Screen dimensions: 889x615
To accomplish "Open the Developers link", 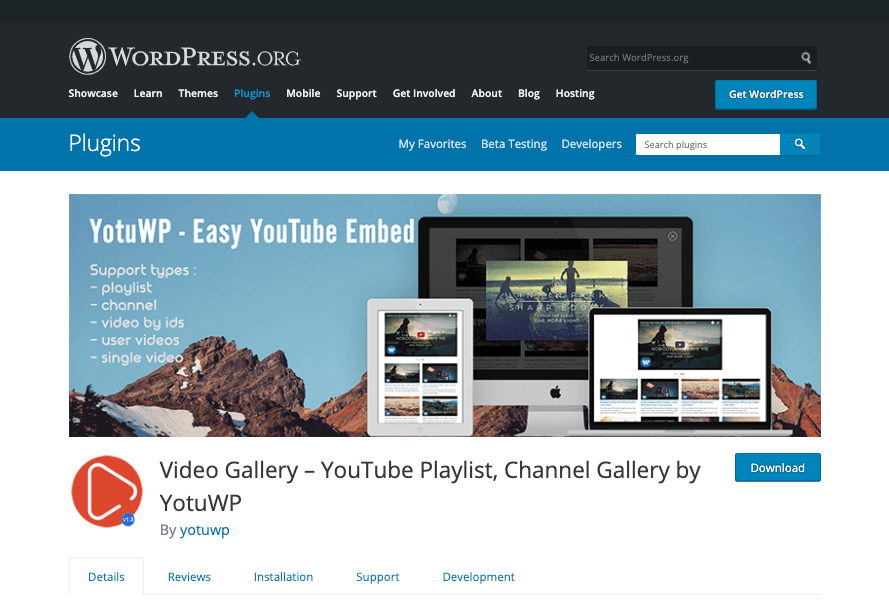I will click(591, 145).
